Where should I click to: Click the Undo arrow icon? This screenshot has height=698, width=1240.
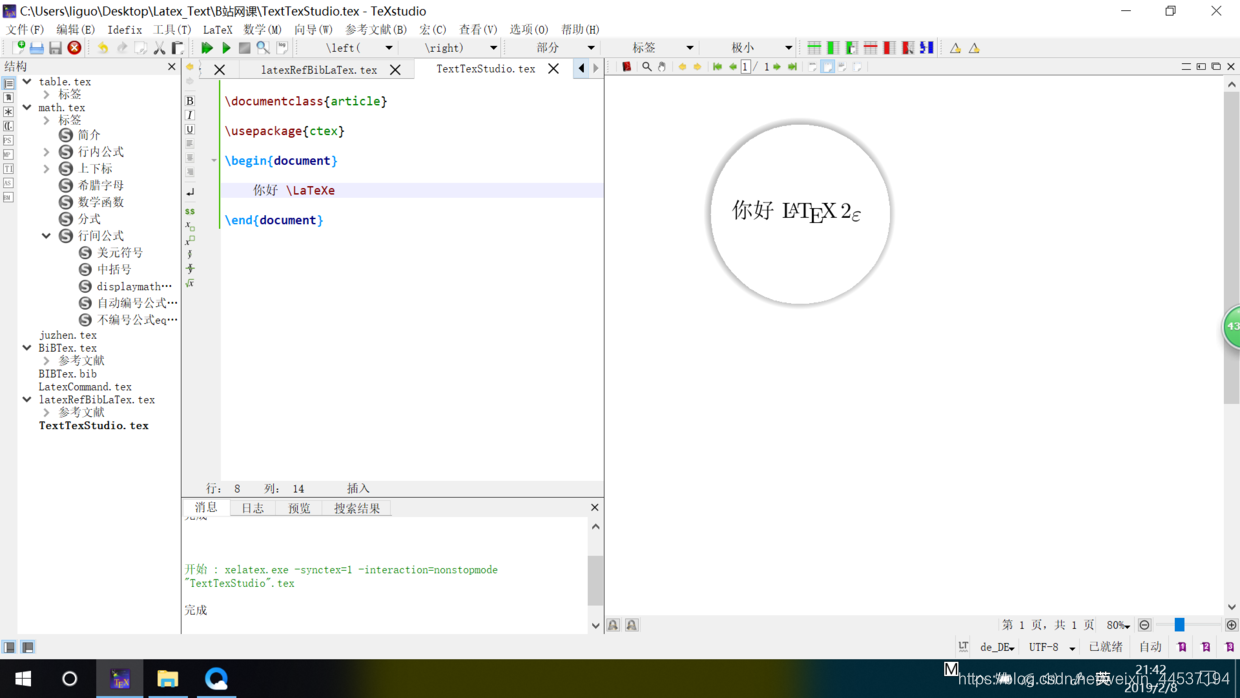tap(102, 48)
